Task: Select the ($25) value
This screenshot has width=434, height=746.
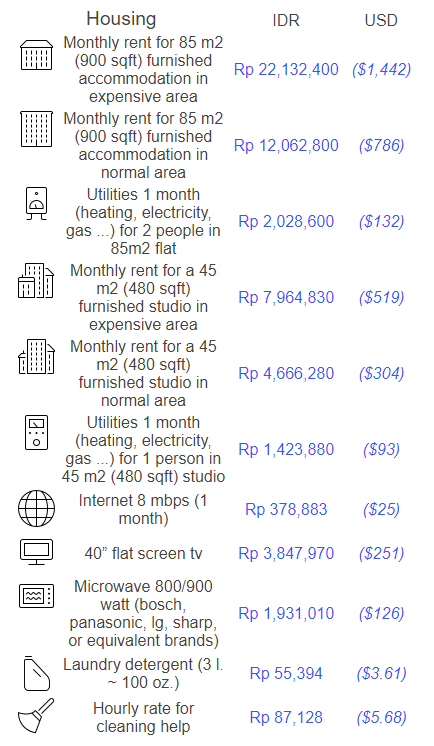Action: point(381,509)
